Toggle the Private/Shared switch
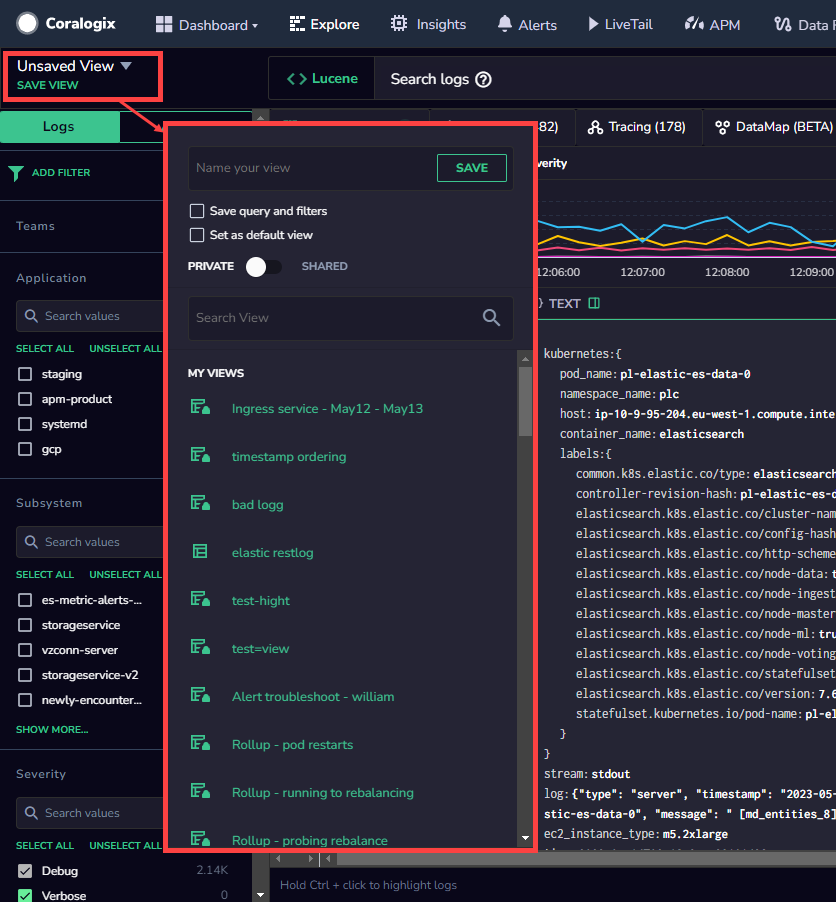The image size is (836, 902). click(x=264, y=267)
